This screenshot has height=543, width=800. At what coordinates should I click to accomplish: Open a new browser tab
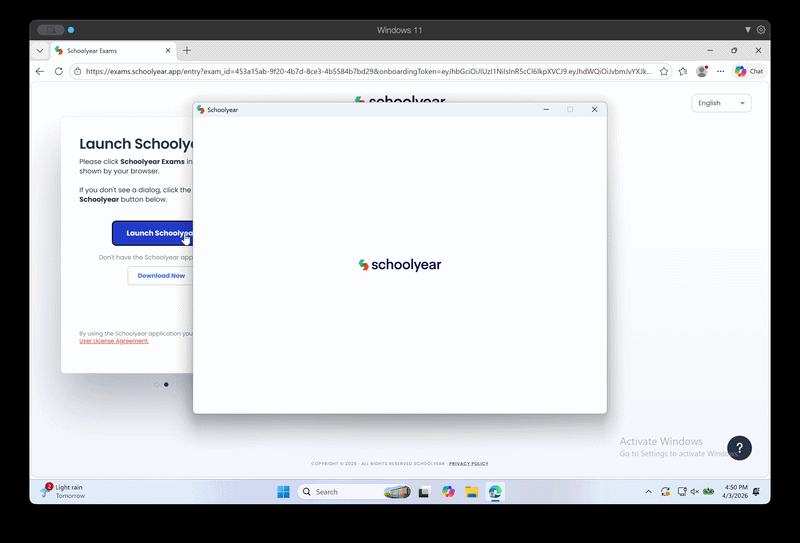click(187, 51)
